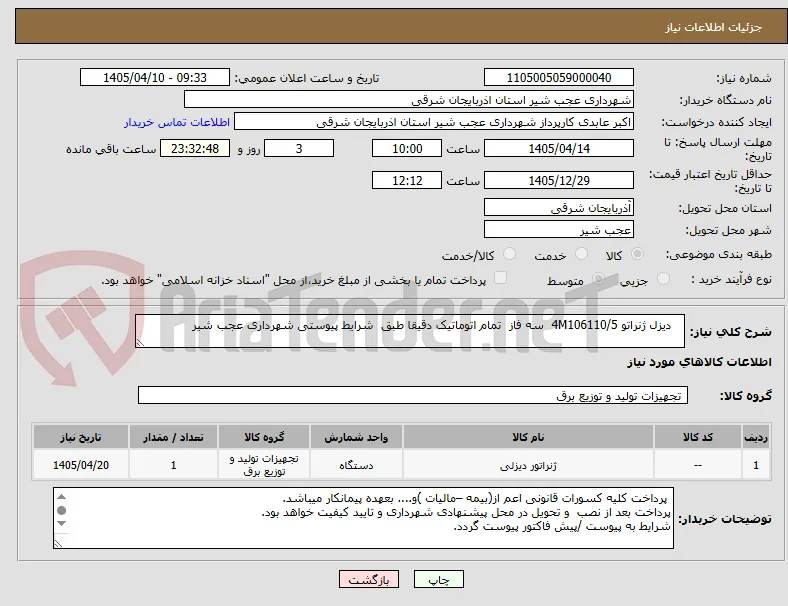Click the announcement date field 1405/04/10 - 09:33

(x=155, y=78)
